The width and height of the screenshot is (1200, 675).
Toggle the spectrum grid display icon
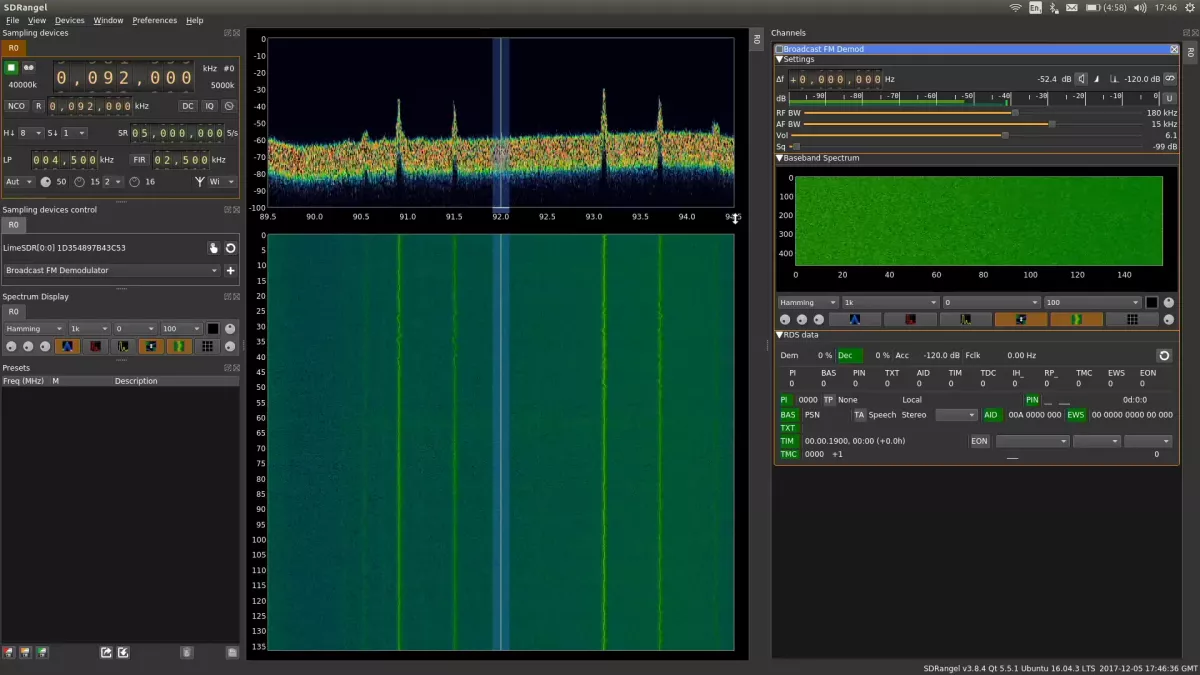click(208, 347)
